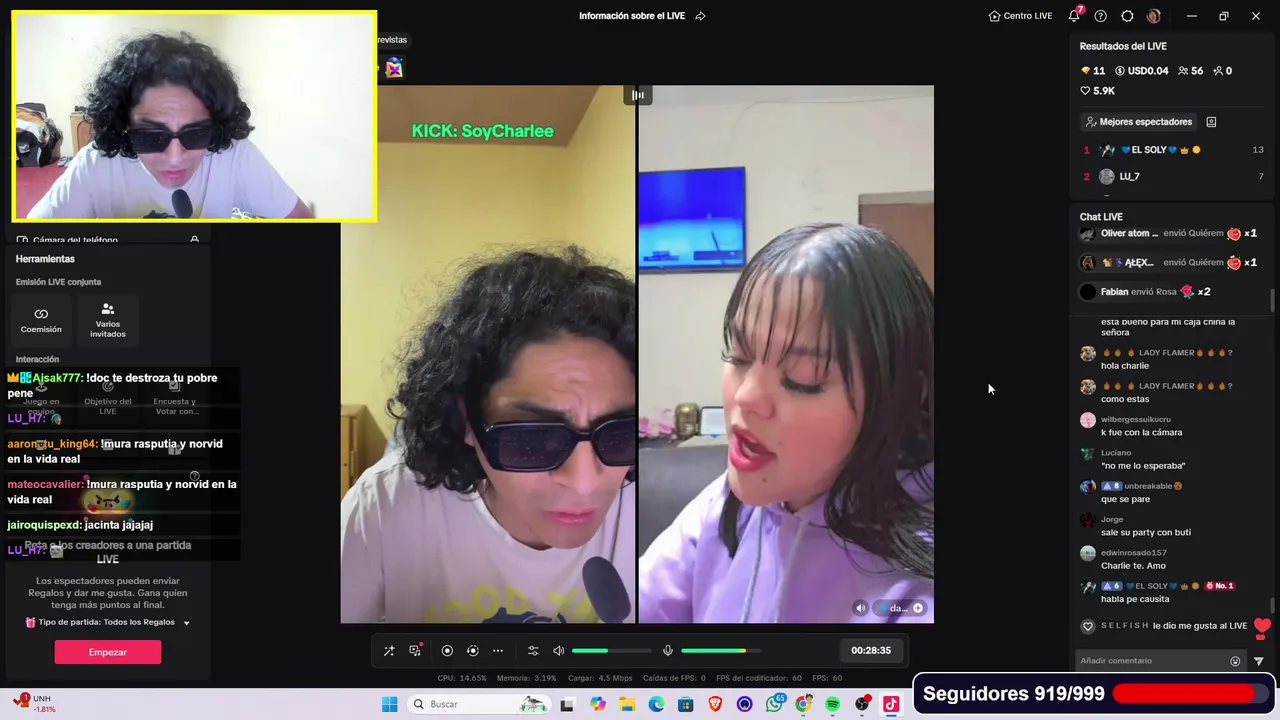Click the taskbar Buscar search box

click(480, 704)
